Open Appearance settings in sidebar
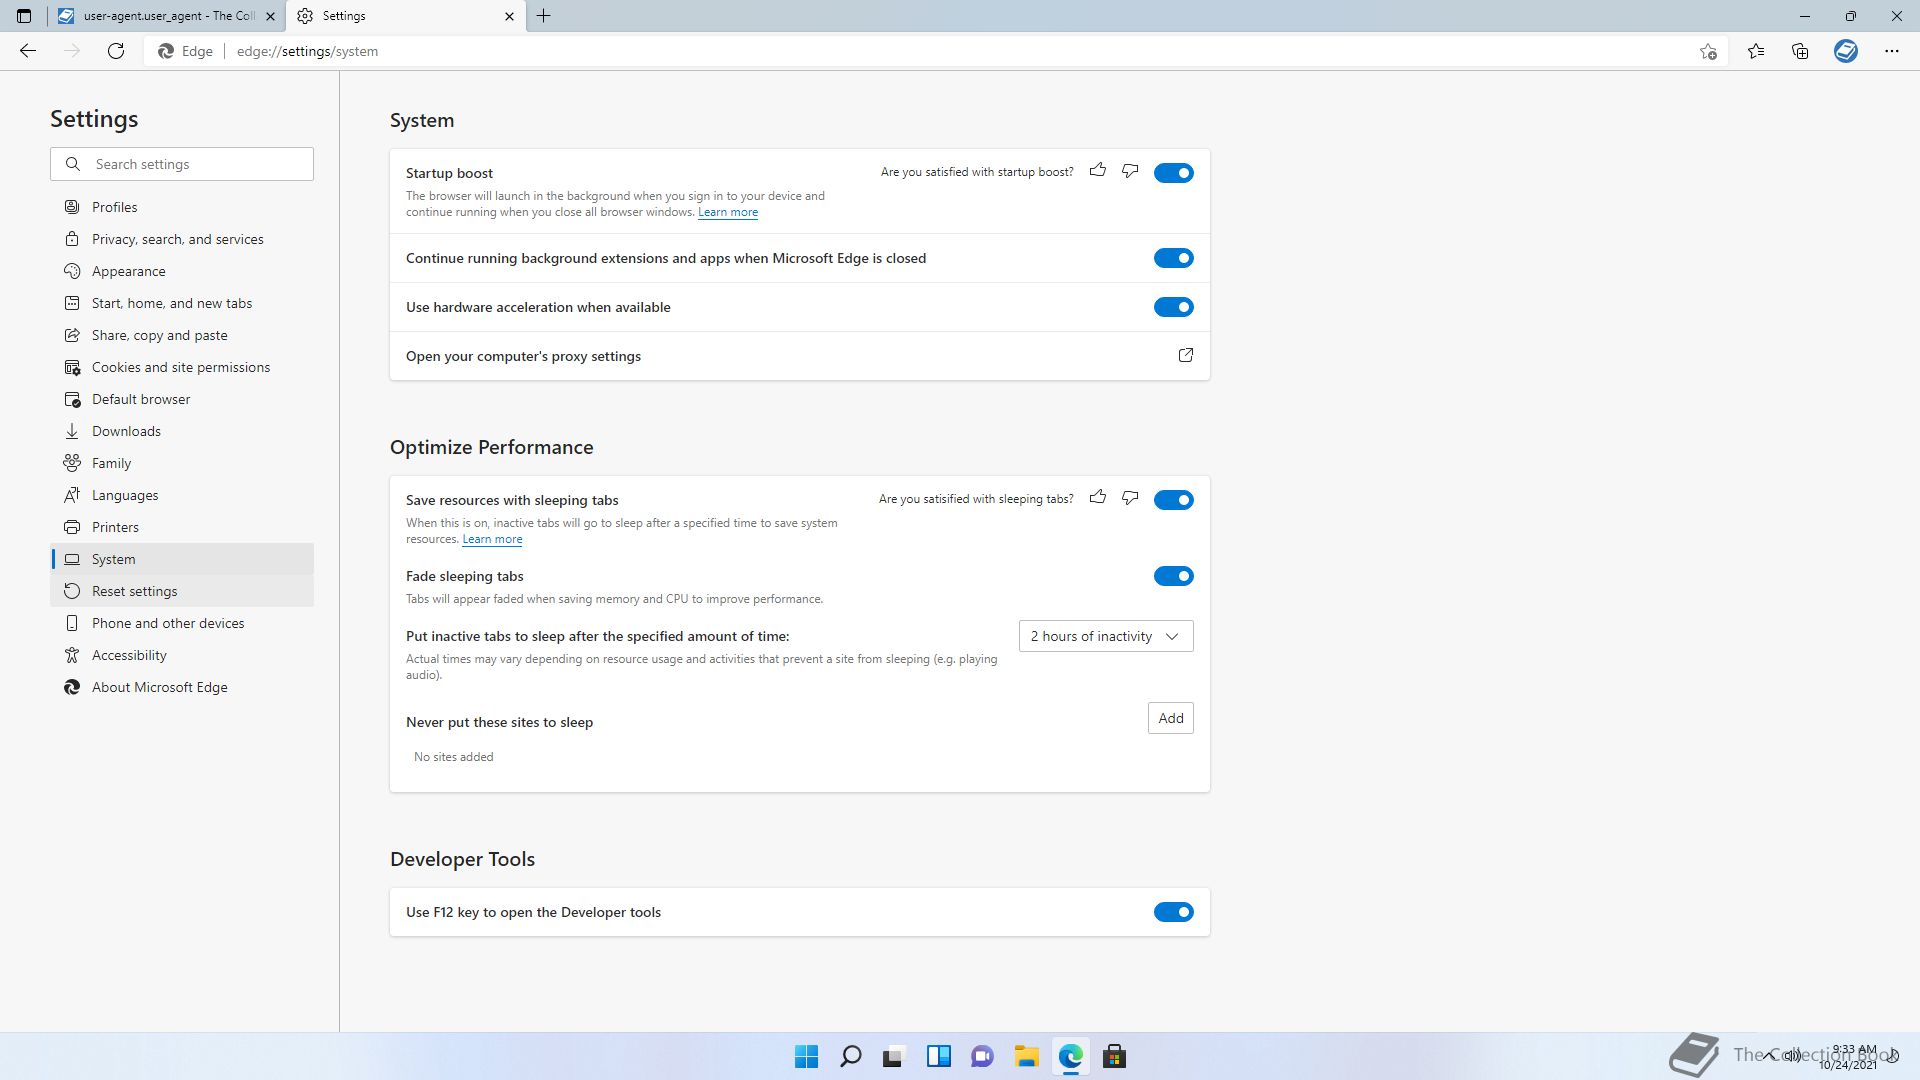This screenshot has width=1920, height=1080. [x=128, y=271]
